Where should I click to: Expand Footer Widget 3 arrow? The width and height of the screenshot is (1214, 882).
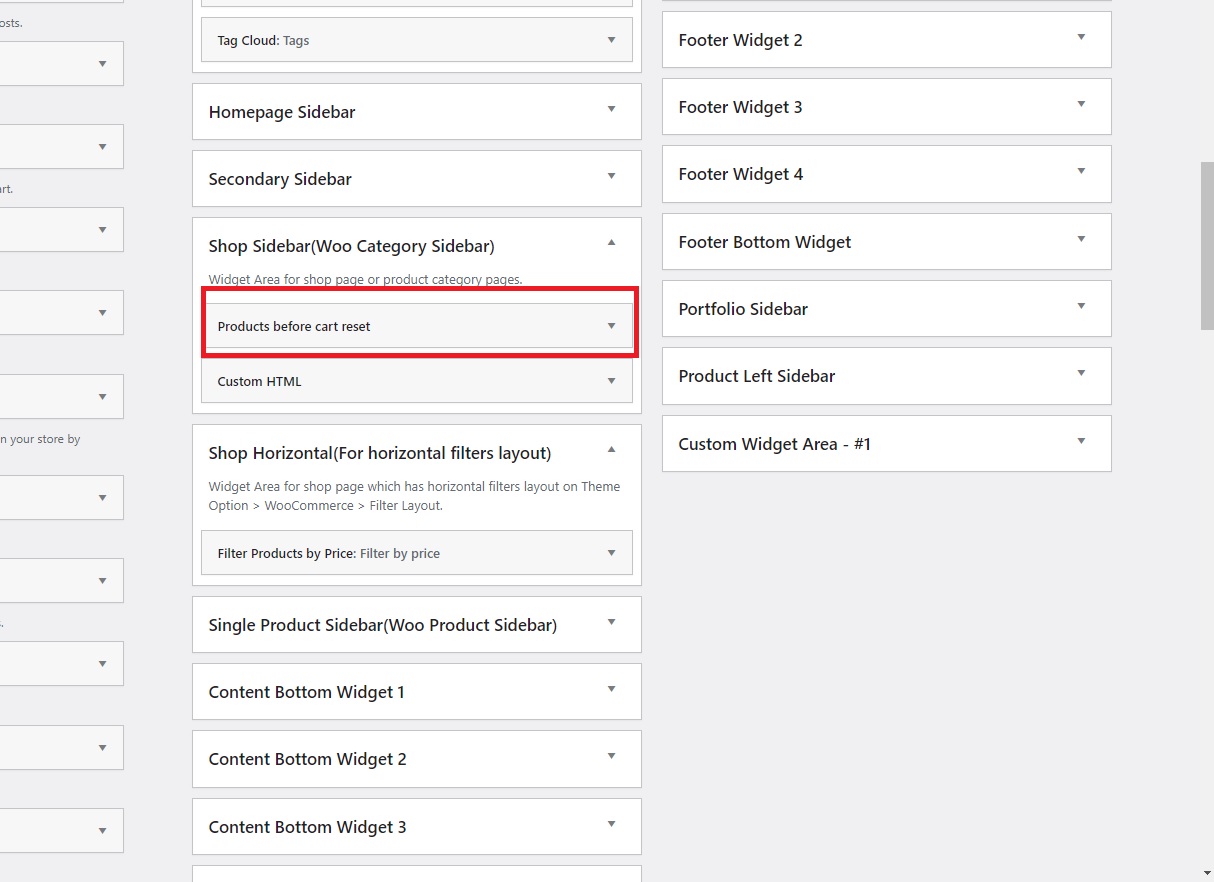tap(1081, 104)
